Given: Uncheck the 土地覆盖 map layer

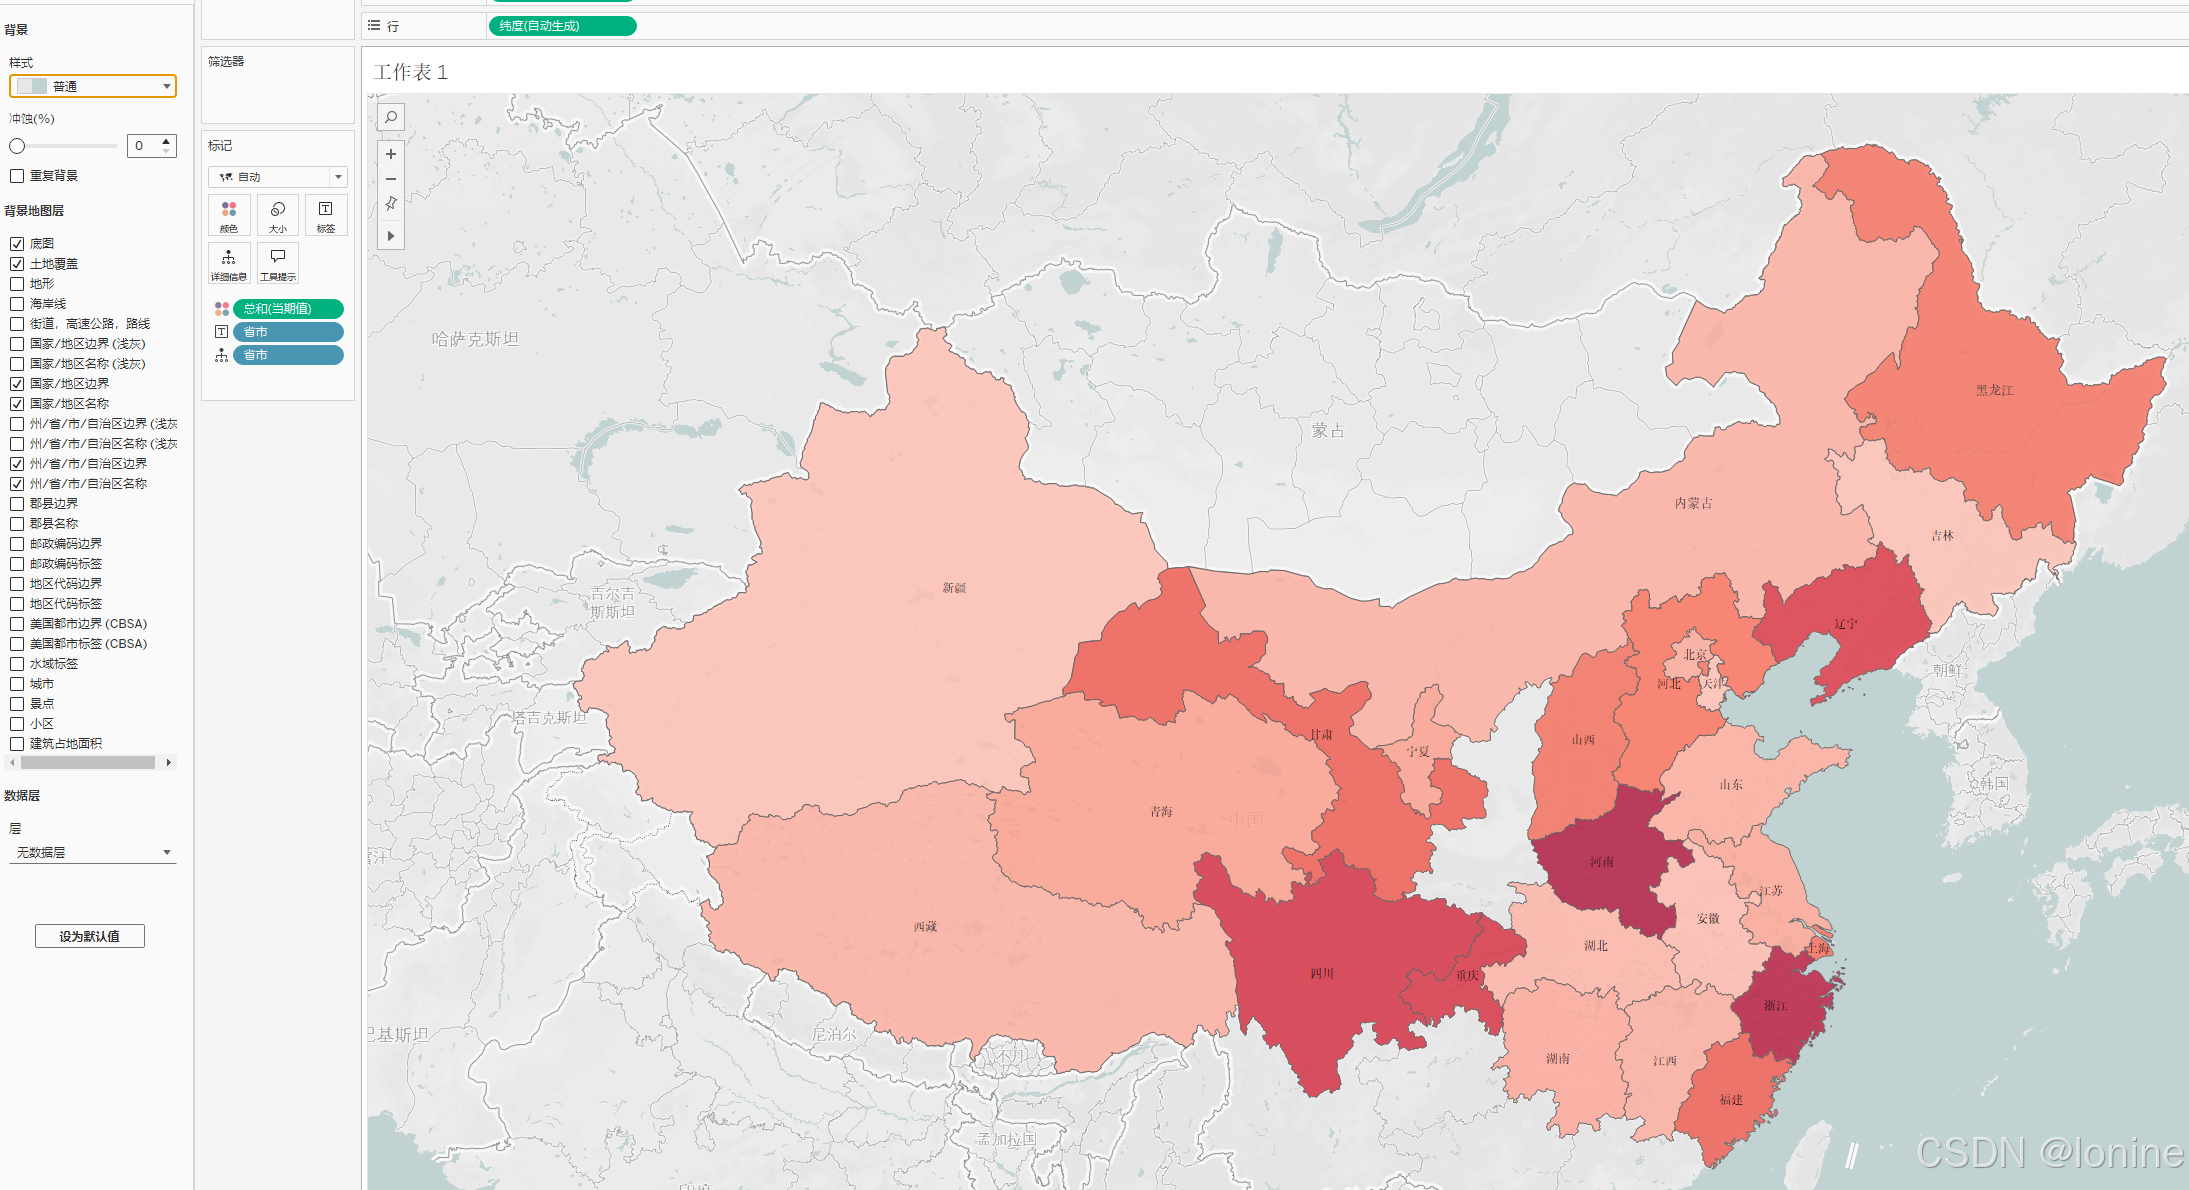Looking at the screenshot, I should click(17, 264).
